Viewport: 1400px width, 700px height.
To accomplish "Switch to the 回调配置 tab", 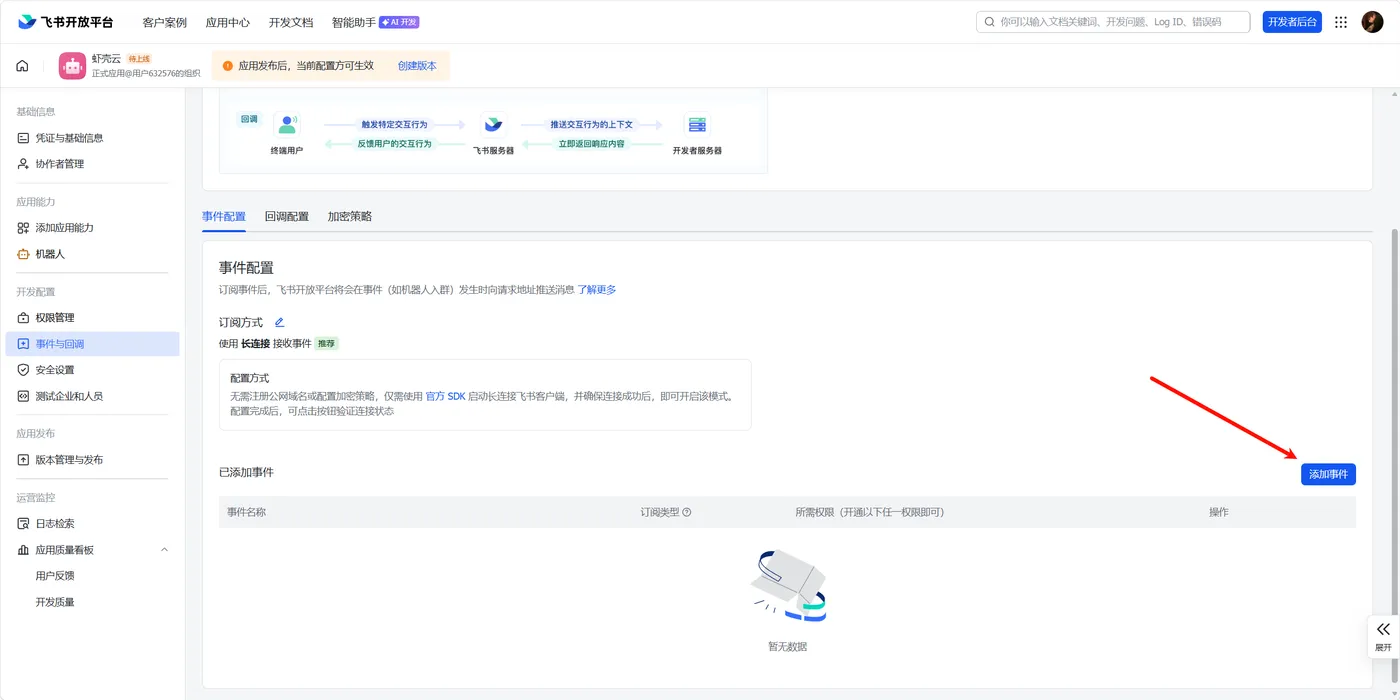I will [x=287, y=216].
